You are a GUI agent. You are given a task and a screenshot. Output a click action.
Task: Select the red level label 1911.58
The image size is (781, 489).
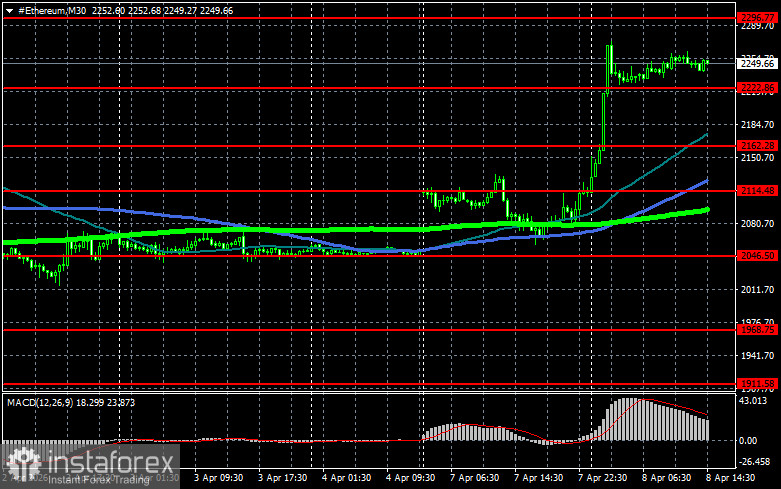point(757,383)
